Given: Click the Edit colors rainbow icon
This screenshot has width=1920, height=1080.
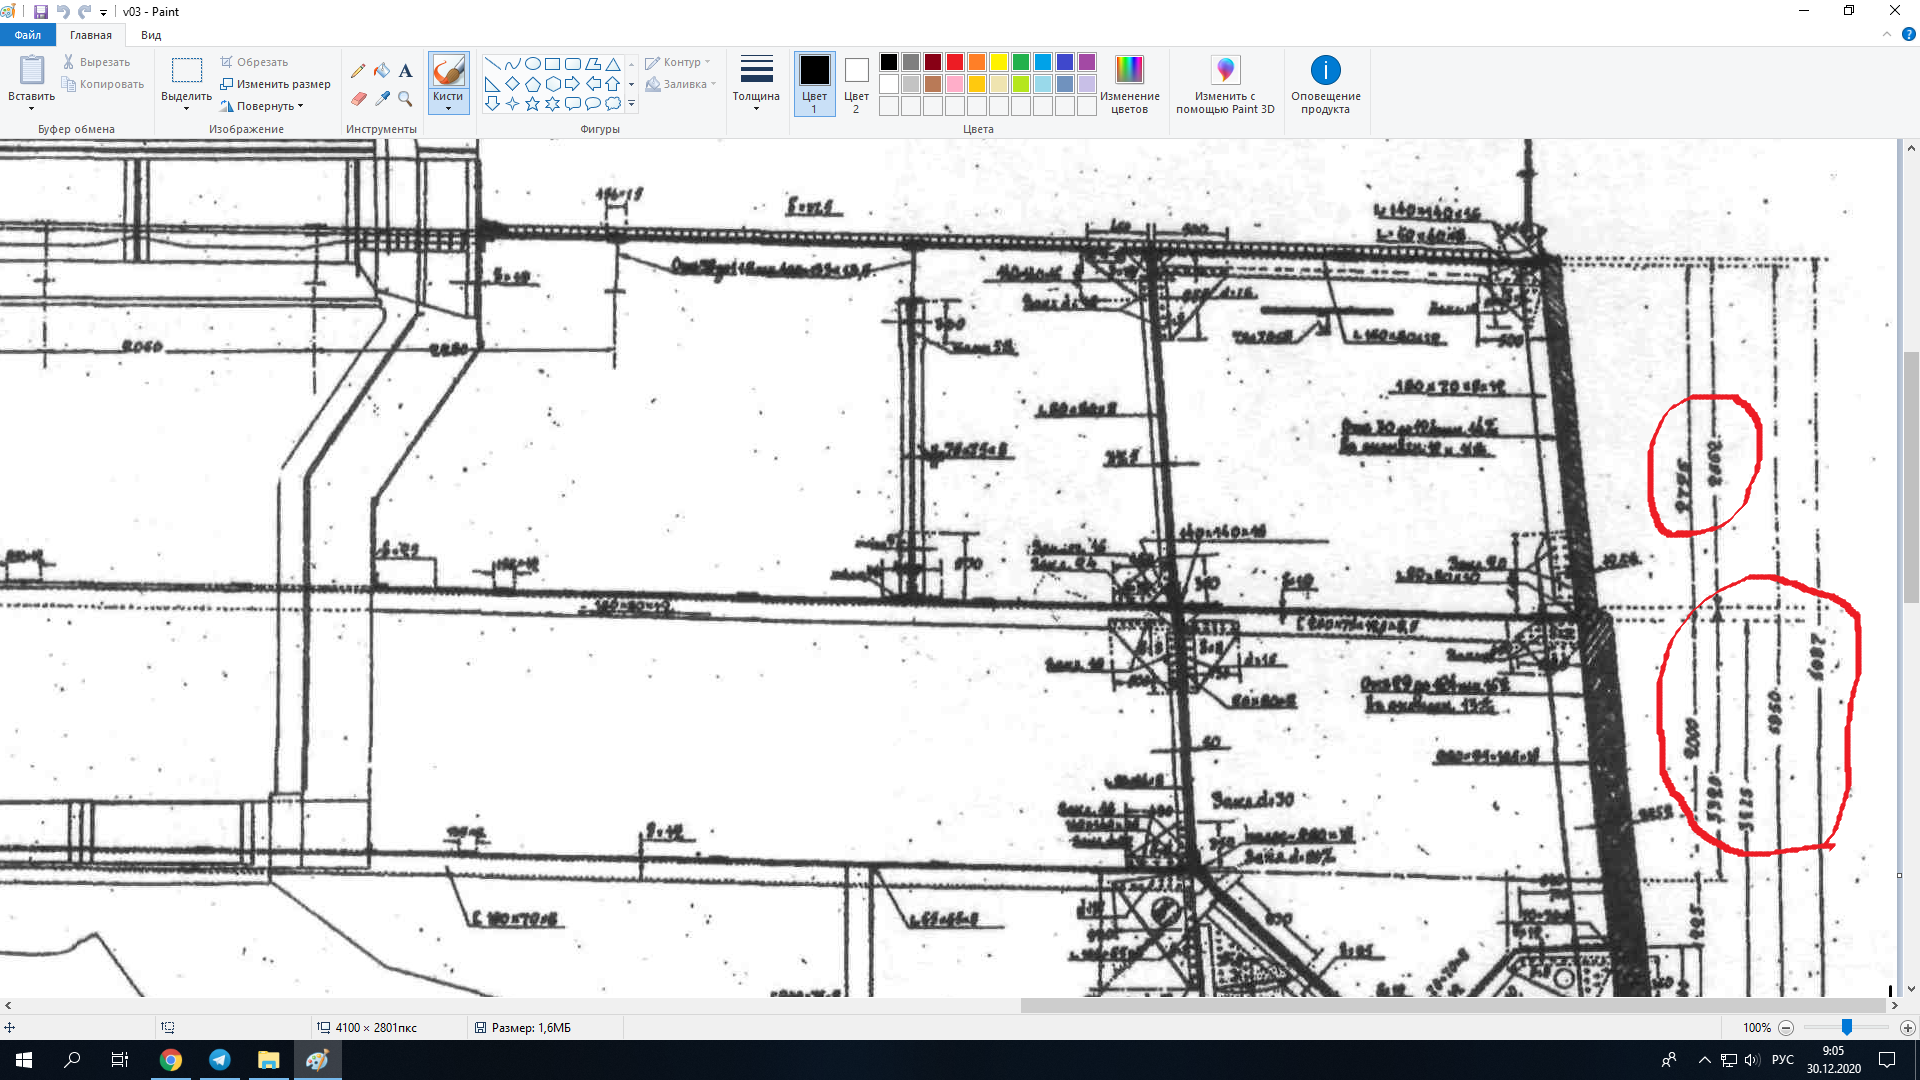Looking at the screenshot, I should click(1129, 70).
